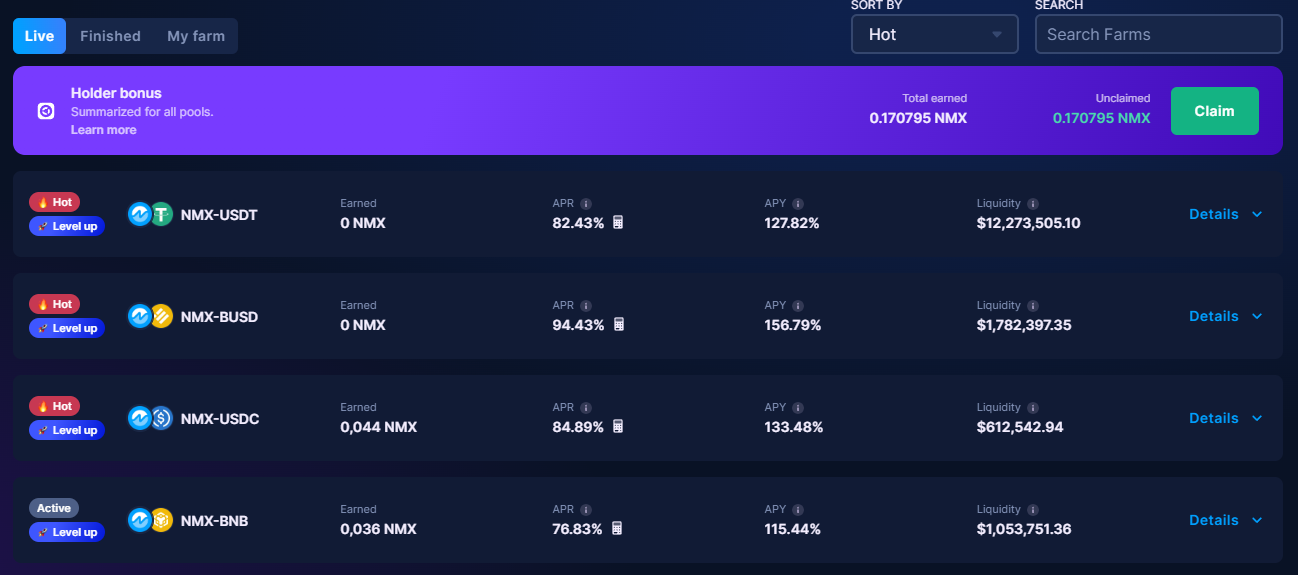Click liquidity value $12,273,505.10
Screen dimensions: 1298x575
pyautogui.click(x=1028, y=223)
